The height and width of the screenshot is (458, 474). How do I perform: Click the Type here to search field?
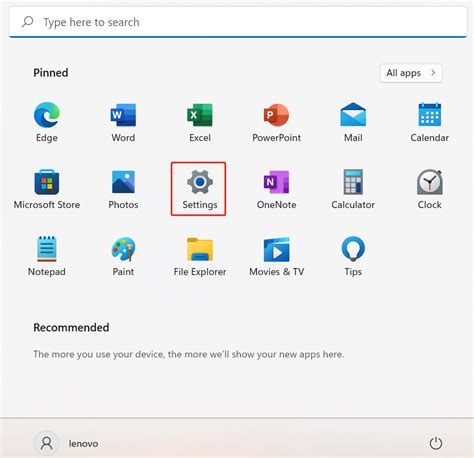tap(238, 22)
